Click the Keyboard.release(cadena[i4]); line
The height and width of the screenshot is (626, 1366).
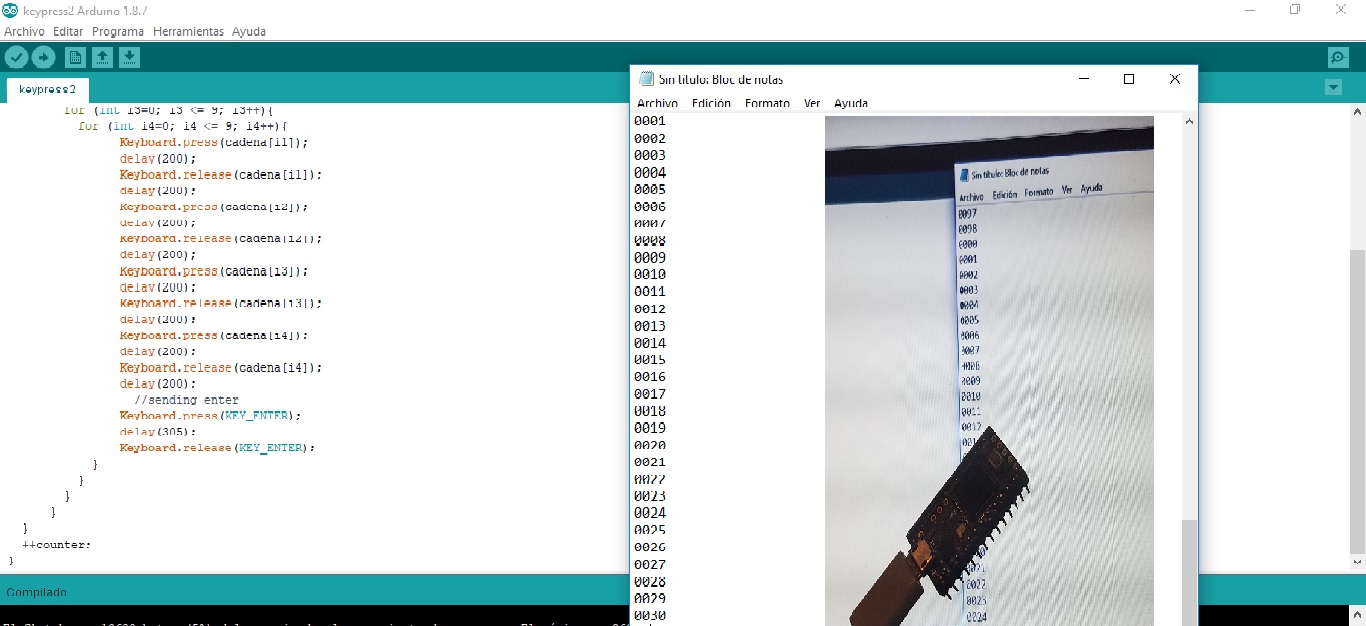click(221, 367)
